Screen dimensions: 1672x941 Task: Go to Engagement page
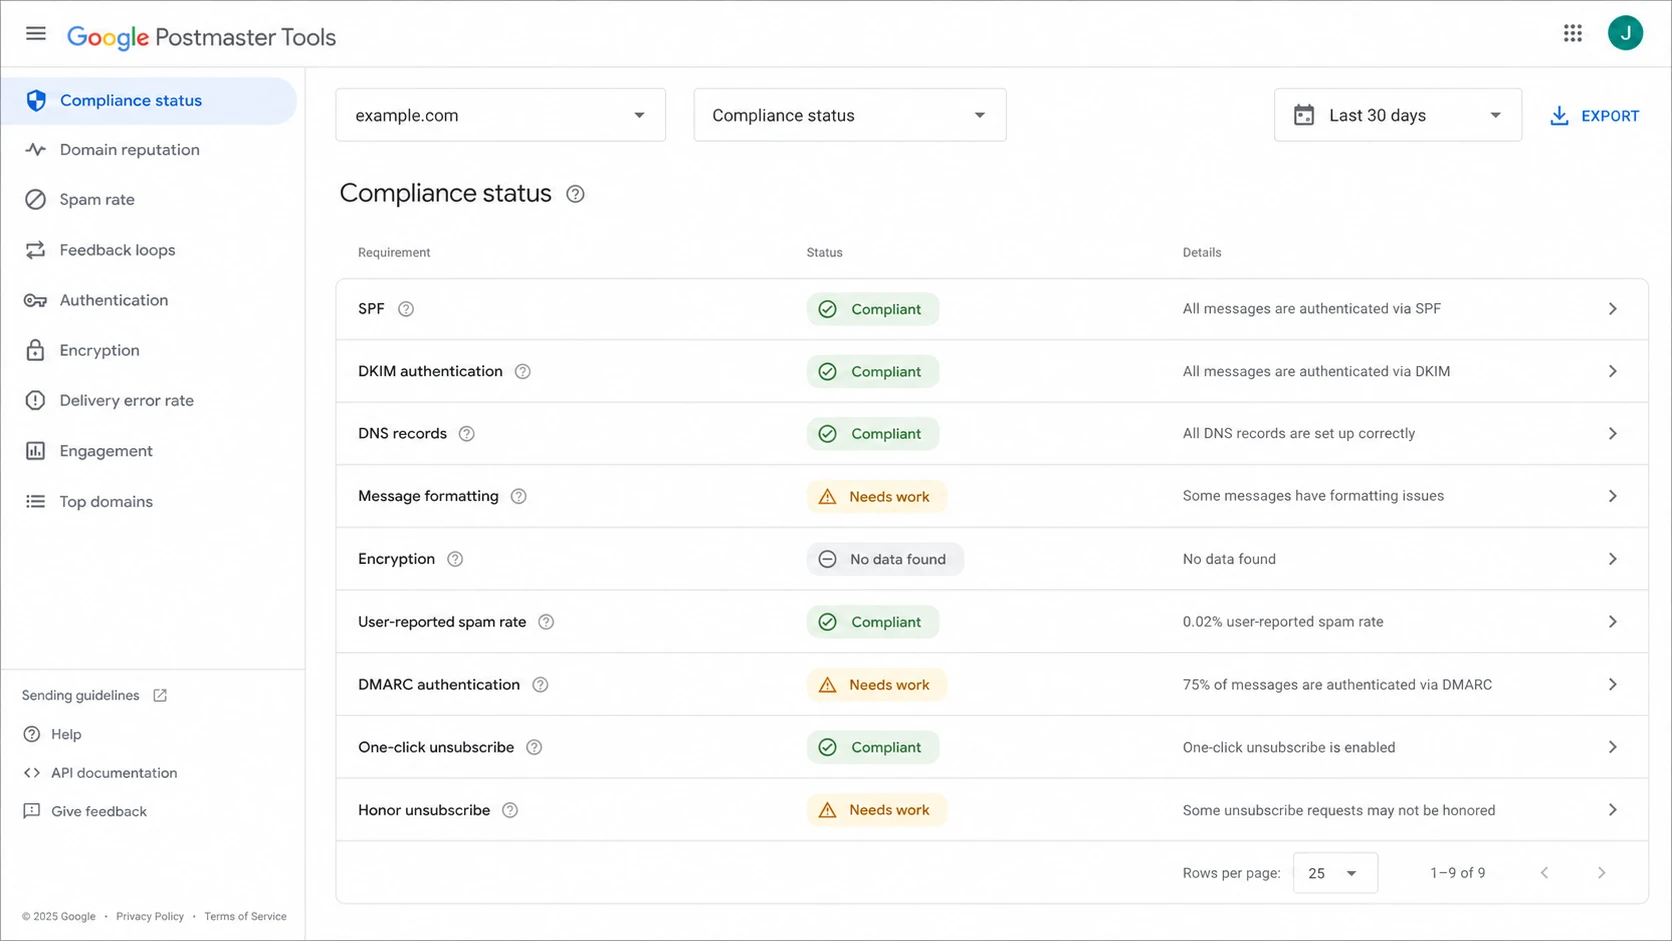point(106,451)
